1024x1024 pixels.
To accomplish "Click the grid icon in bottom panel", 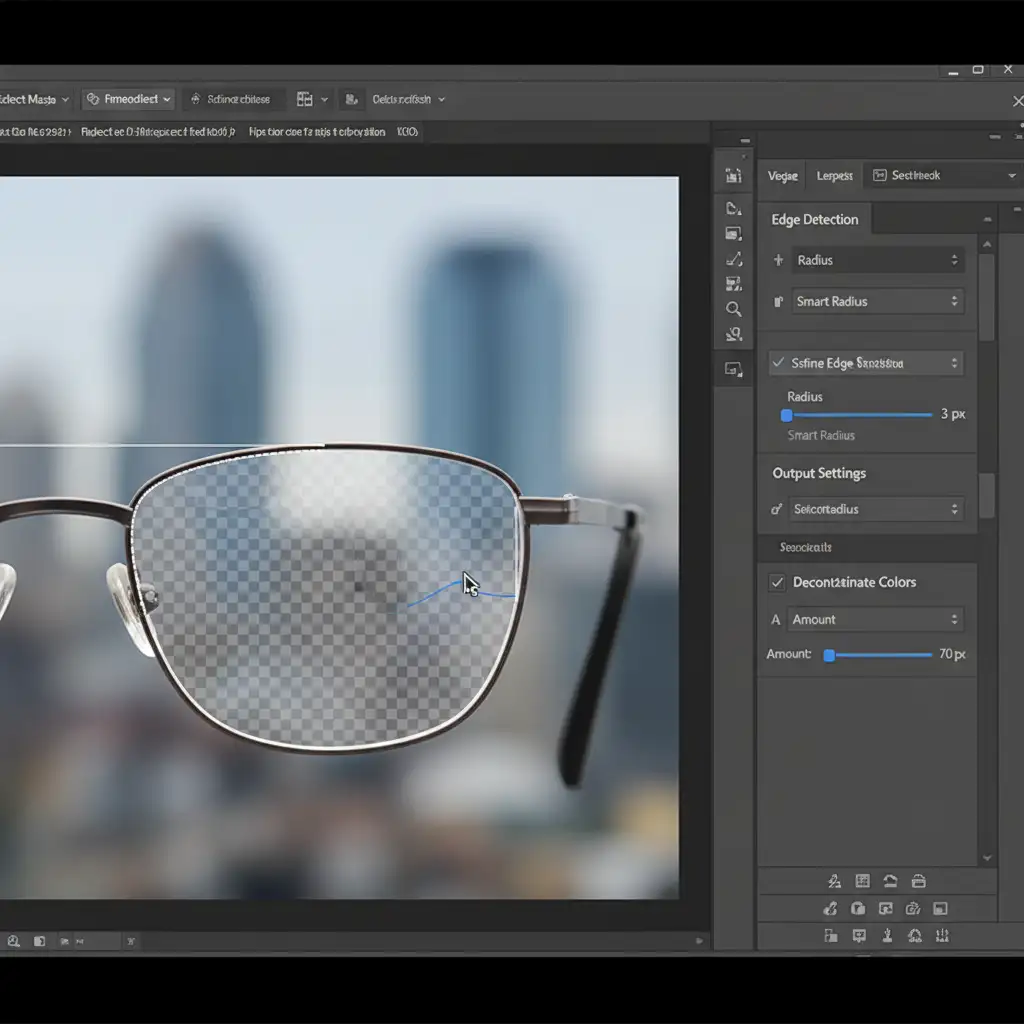I will pyautogui.click(x=862, y=881).
